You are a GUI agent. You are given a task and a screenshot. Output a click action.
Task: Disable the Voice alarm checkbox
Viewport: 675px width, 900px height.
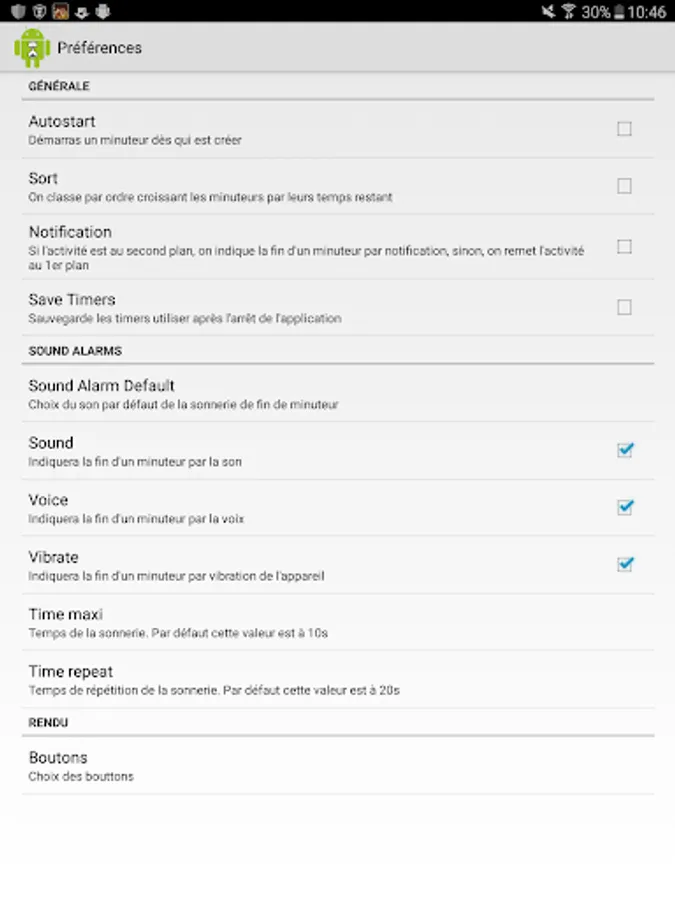coord(625,507)
